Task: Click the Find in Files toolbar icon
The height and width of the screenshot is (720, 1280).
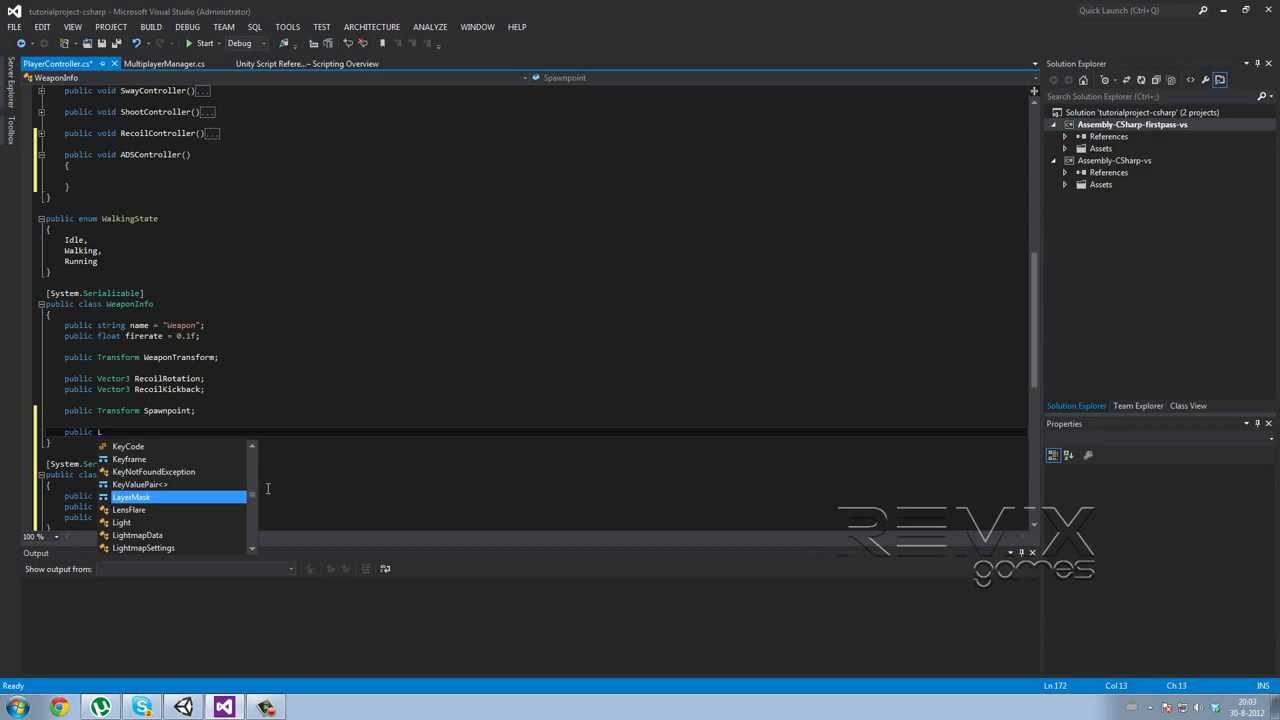Action: pos(284,44)
